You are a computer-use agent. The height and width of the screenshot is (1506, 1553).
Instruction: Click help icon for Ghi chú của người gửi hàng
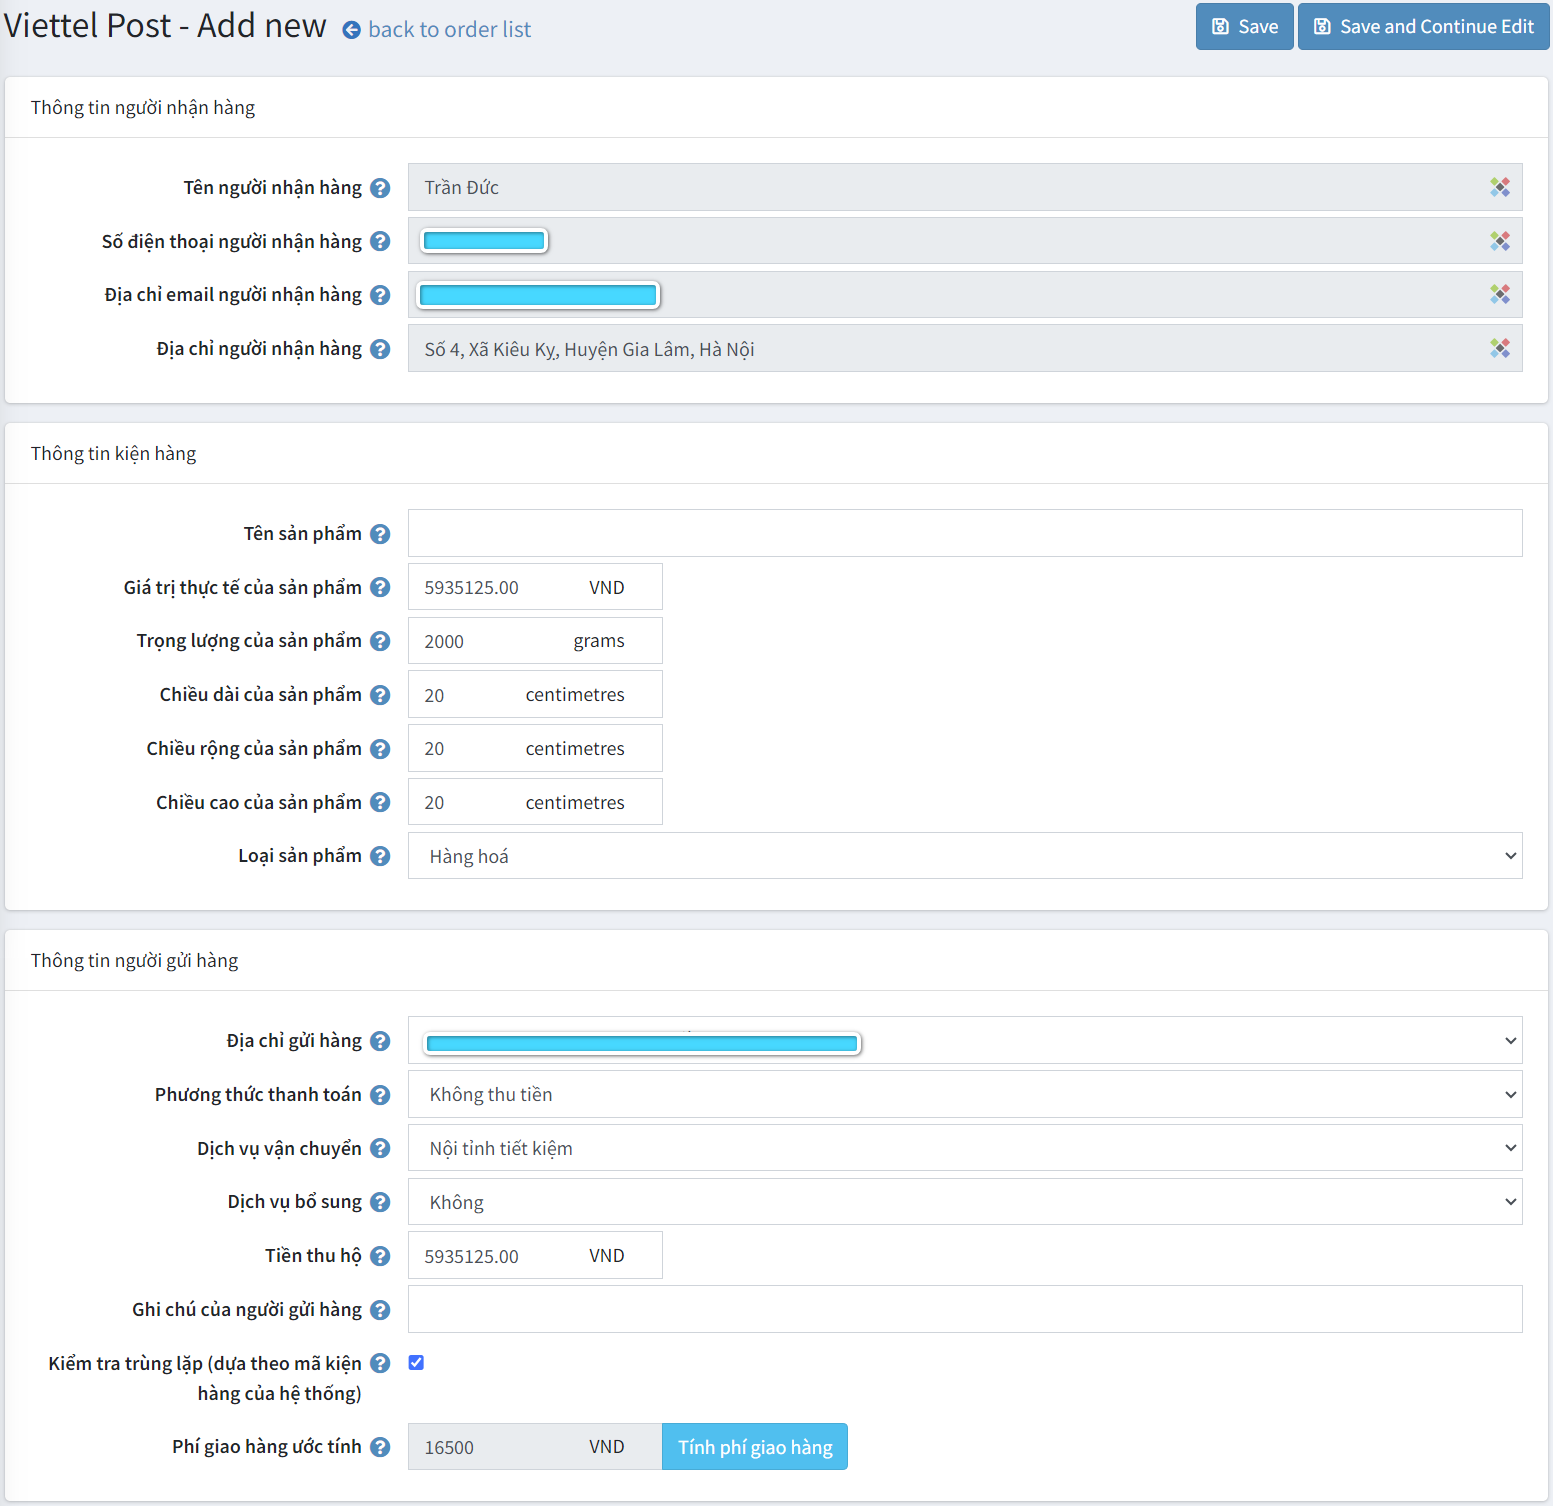tap(380, 1310)
